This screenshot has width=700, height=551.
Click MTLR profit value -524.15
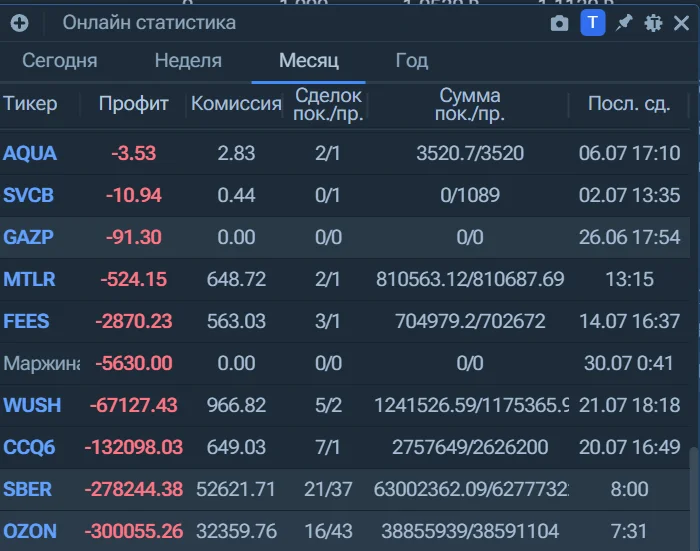(133, 279)
